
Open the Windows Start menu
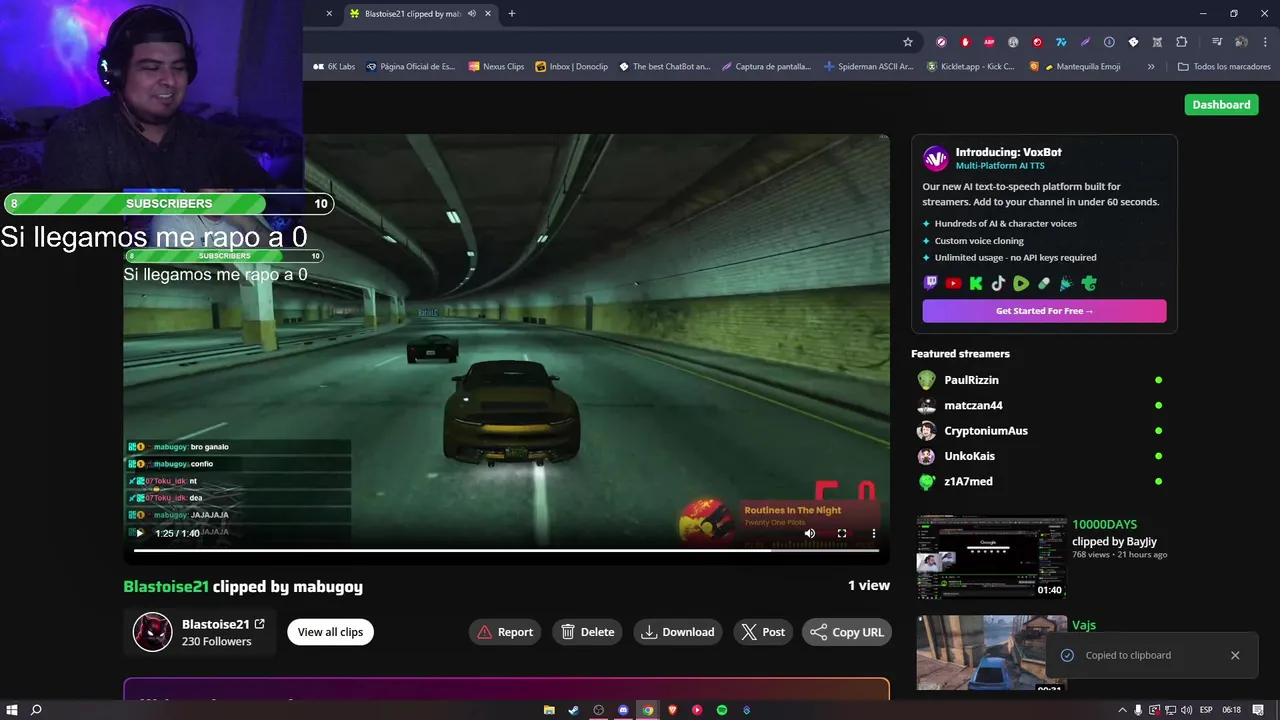point(11,710)
